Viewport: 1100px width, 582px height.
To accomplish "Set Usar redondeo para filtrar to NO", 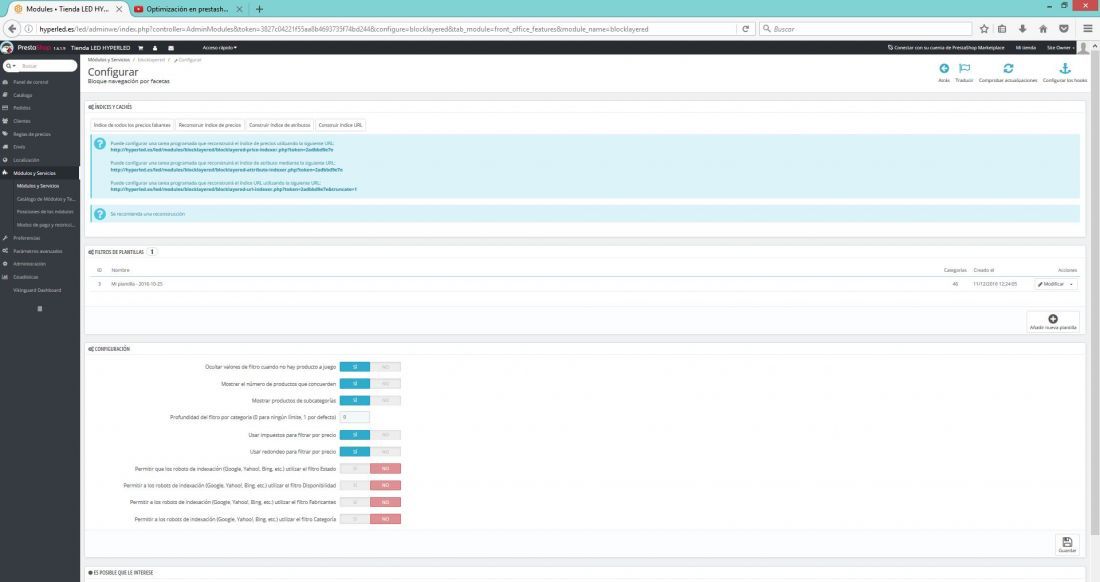I will pyautogui.click(x=385, y=452).
